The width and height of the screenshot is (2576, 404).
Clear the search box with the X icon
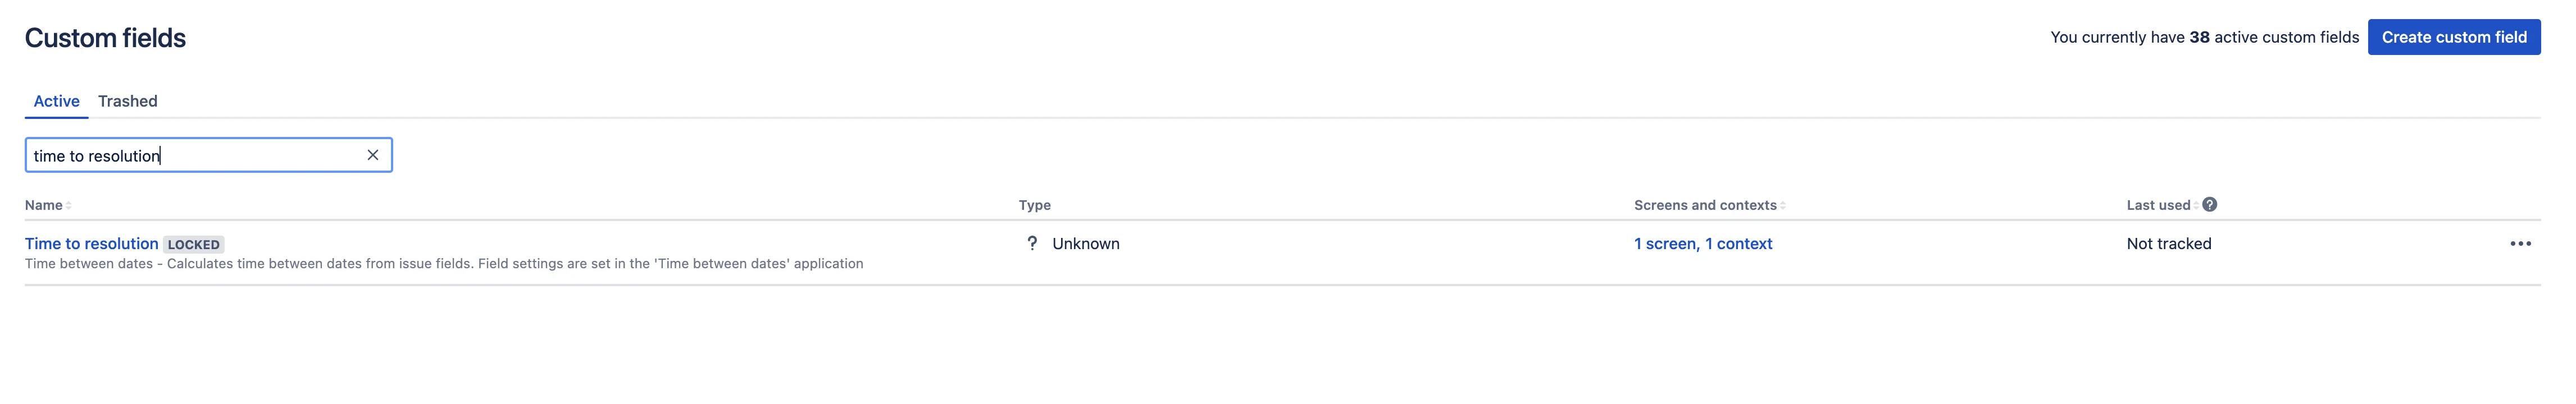point(372,155)
